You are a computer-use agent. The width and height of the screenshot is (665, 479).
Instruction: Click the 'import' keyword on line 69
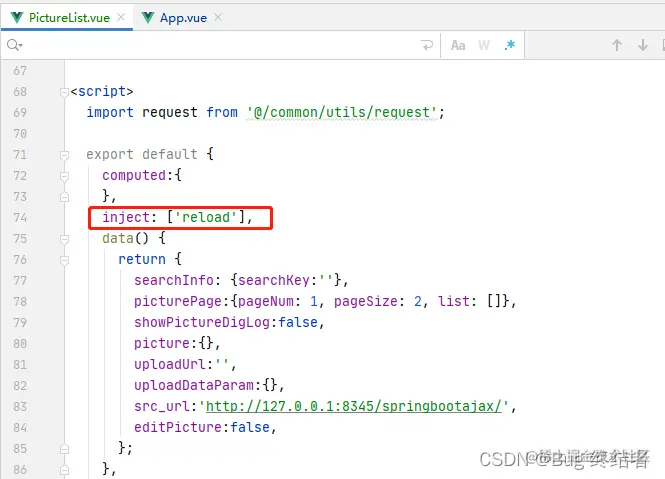110,112
